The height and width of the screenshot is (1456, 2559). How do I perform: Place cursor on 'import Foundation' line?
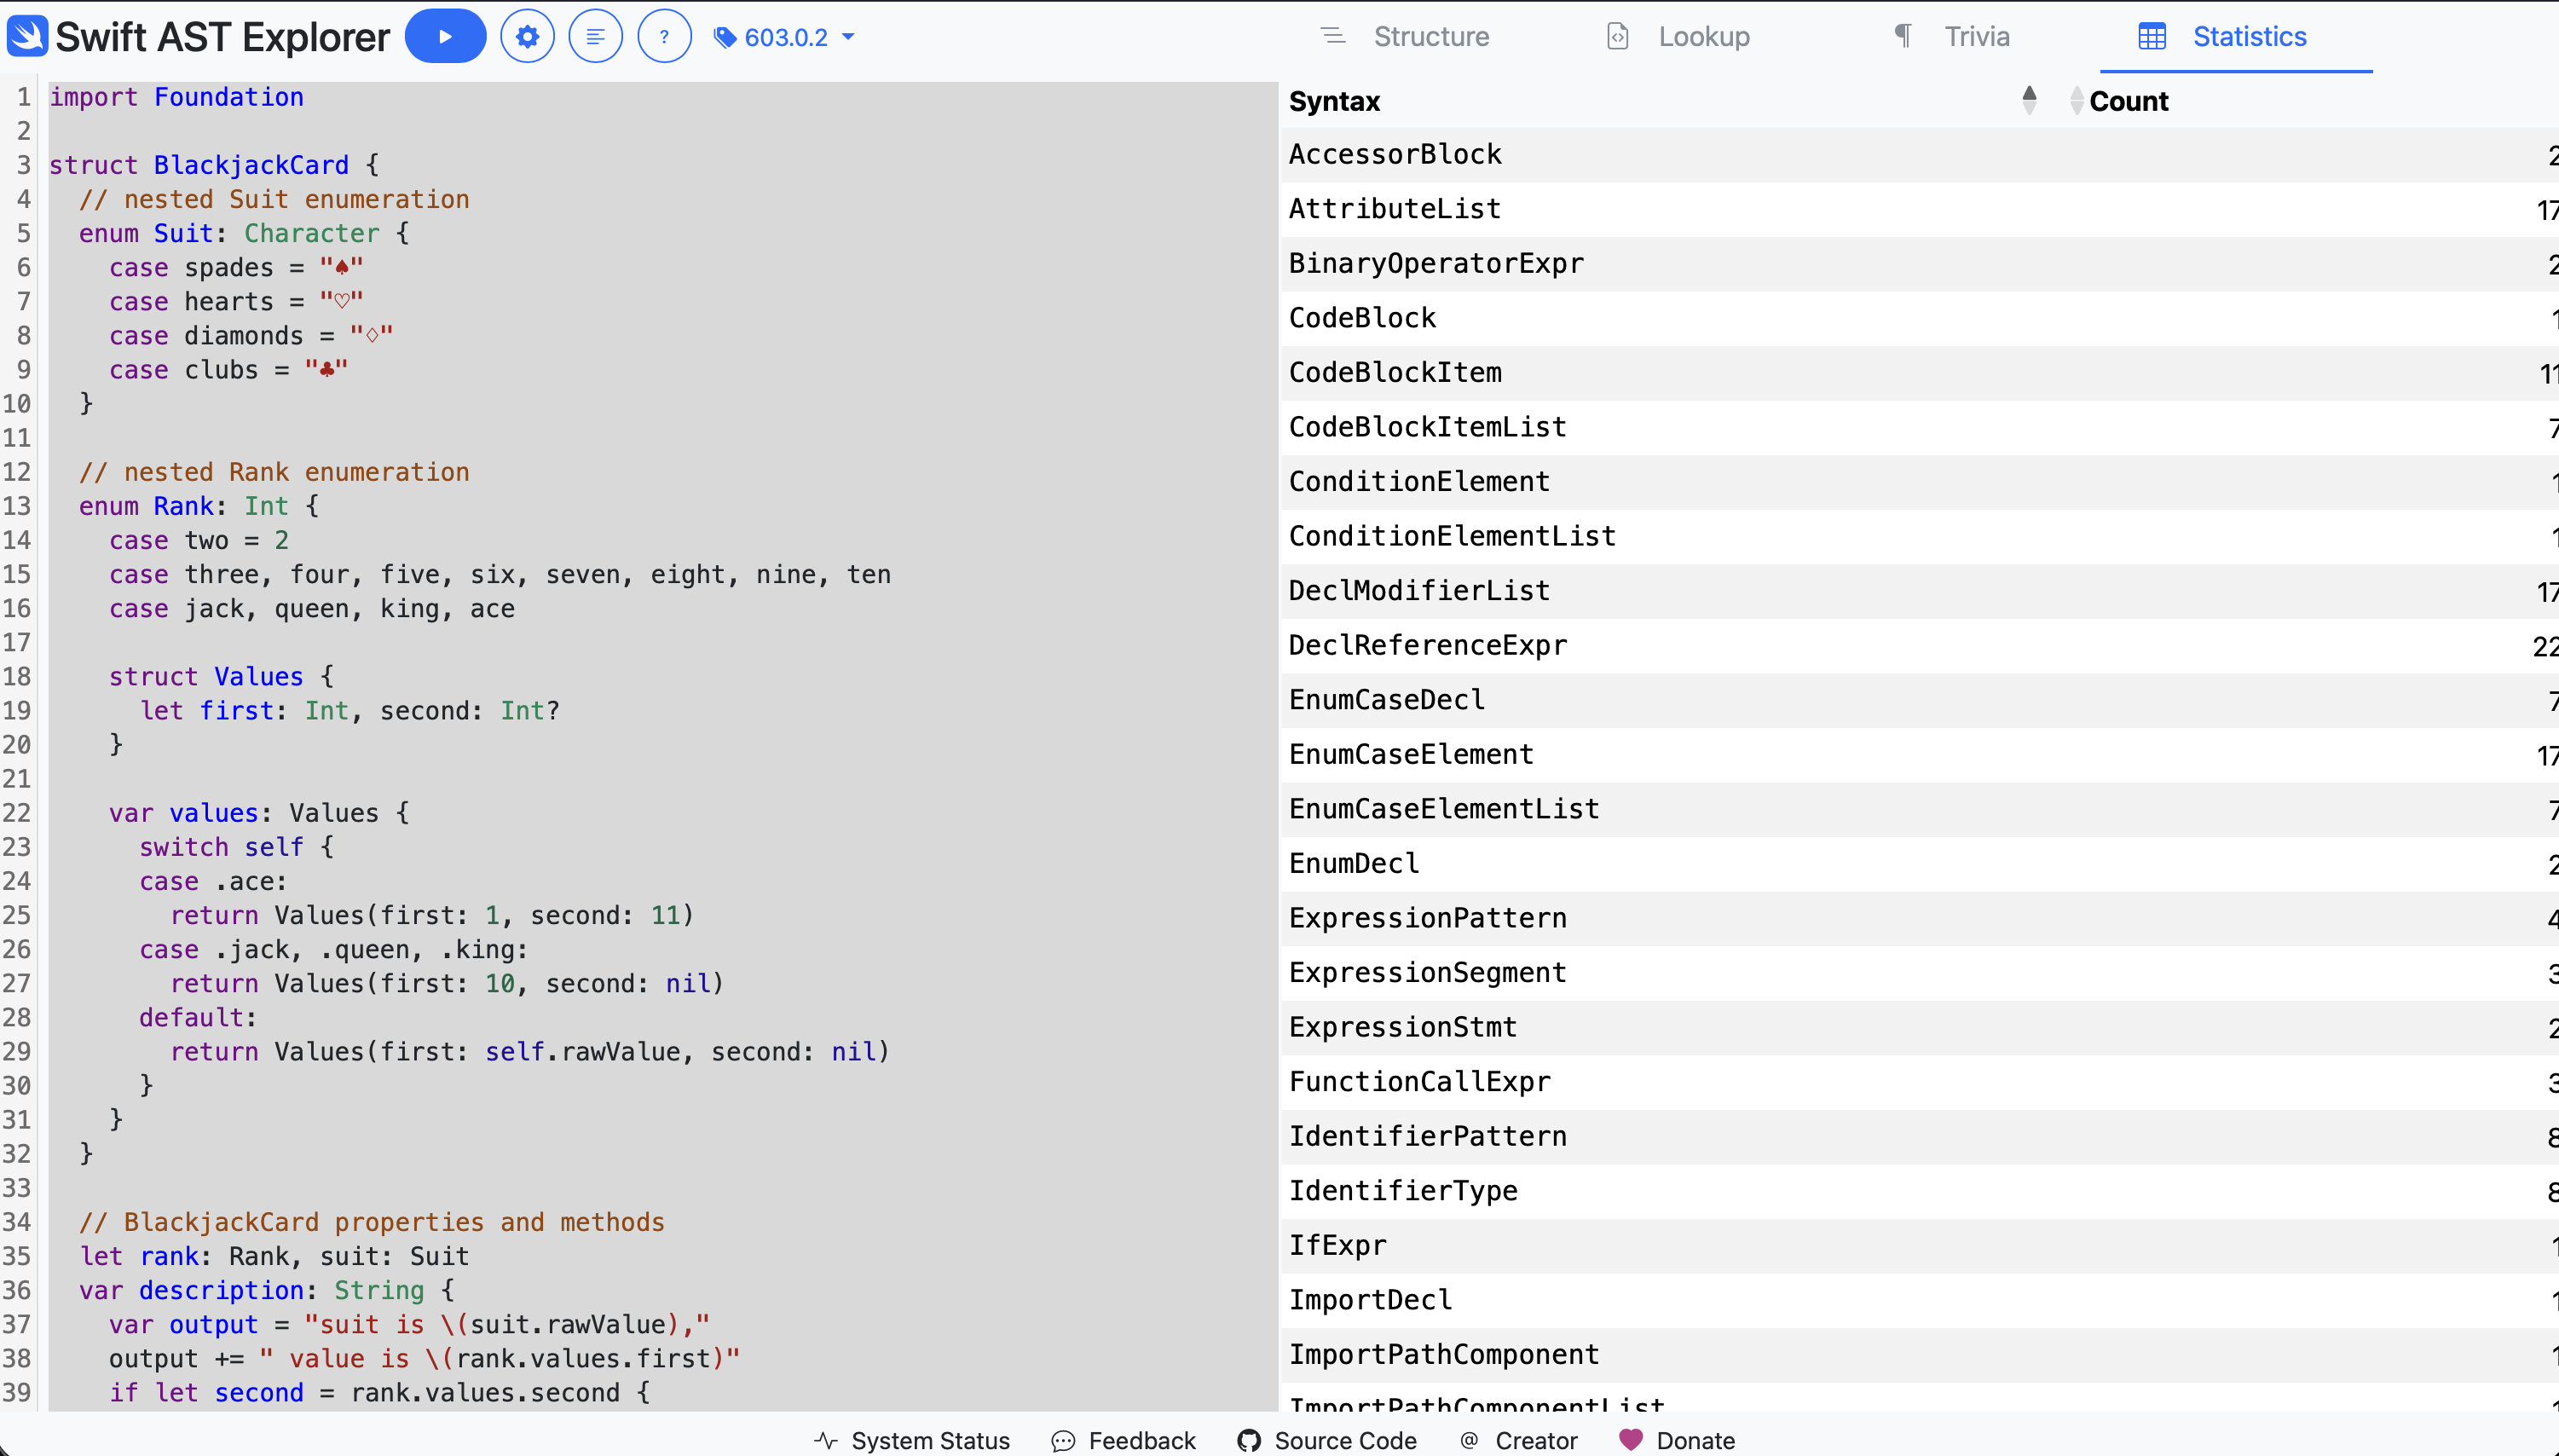point(177,97)
